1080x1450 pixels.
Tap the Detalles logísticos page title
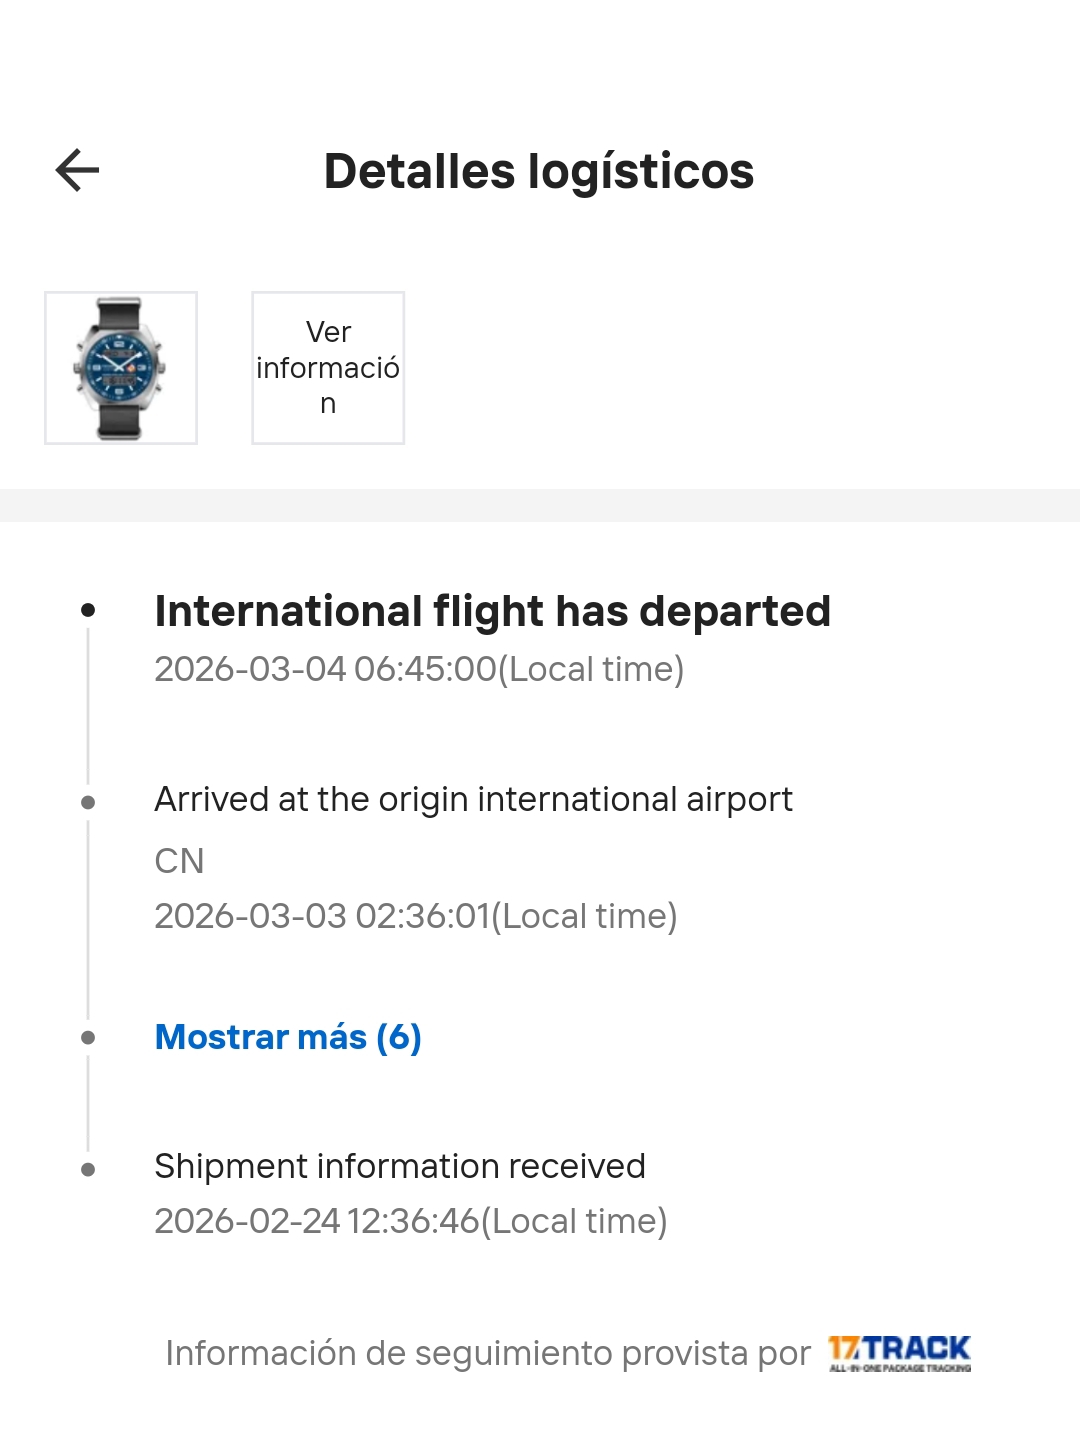pos(539,171)
